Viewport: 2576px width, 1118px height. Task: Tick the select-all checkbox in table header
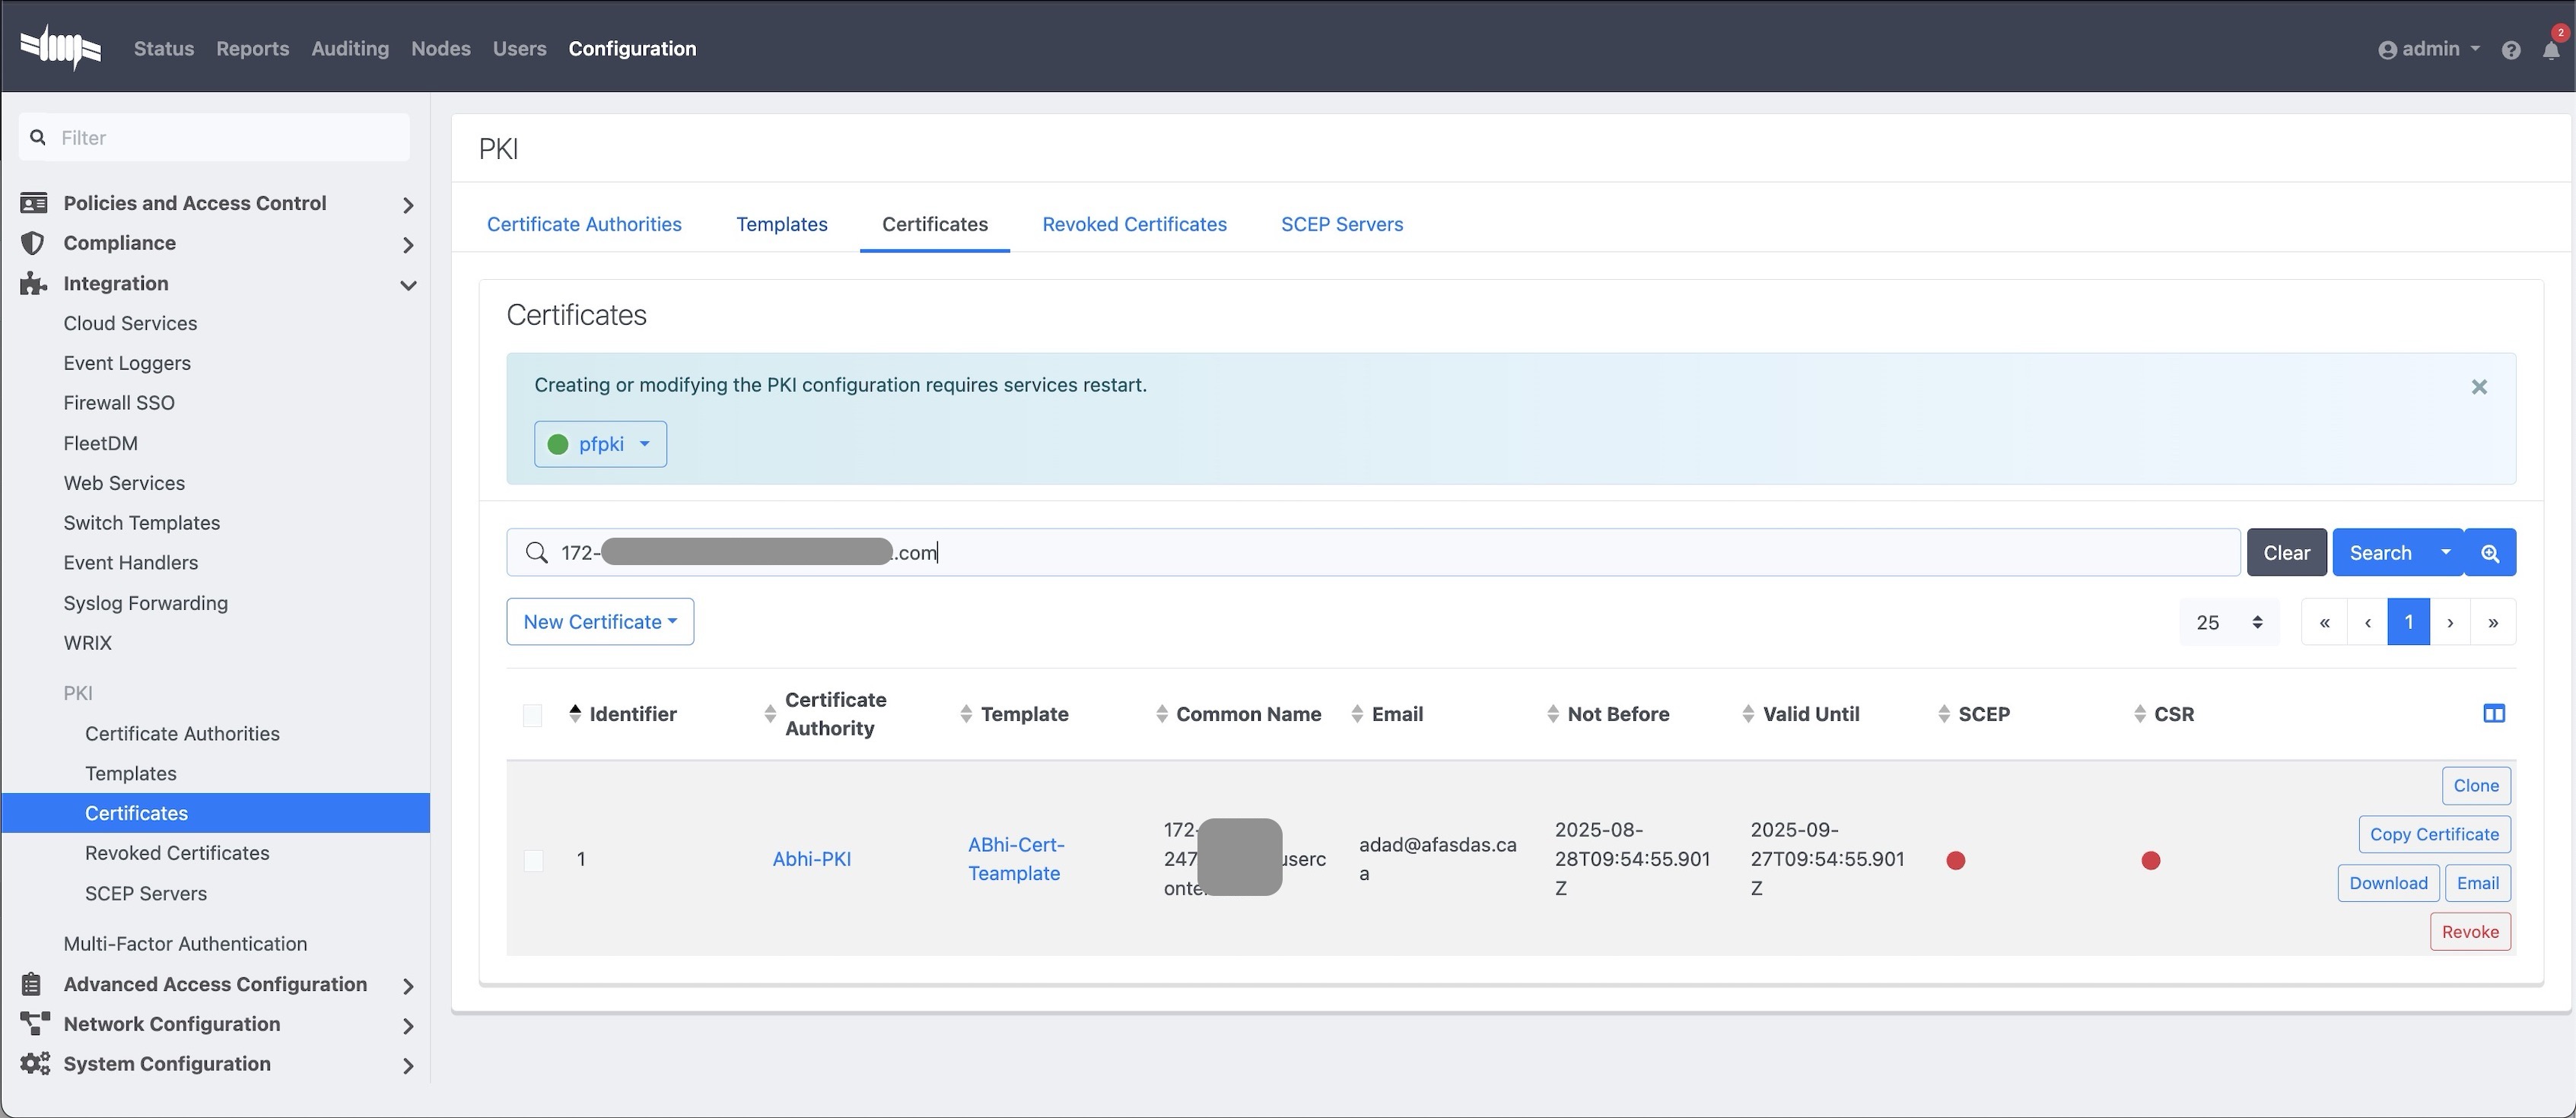[x=532, y=715]
